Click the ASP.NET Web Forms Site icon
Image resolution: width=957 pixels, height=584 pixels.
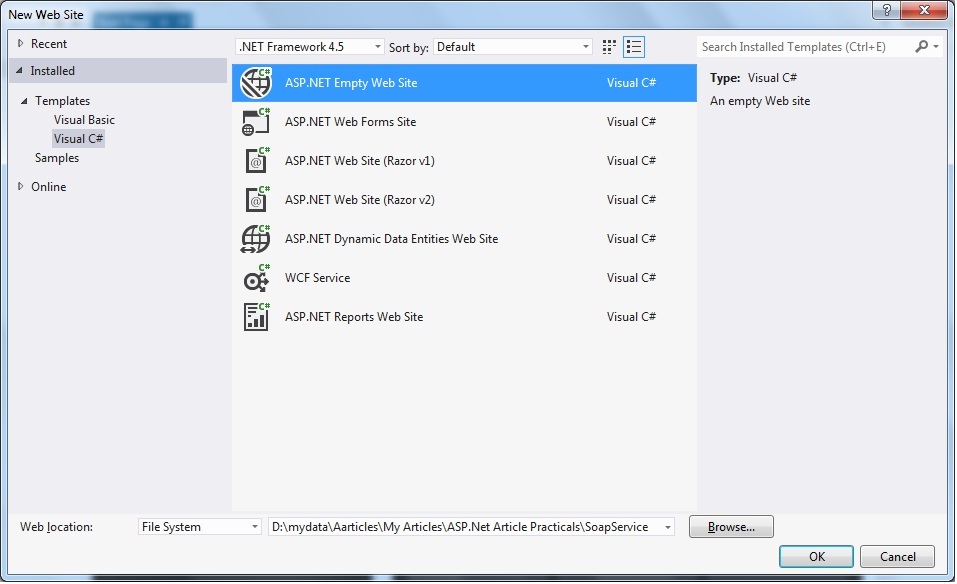[256, 122]
